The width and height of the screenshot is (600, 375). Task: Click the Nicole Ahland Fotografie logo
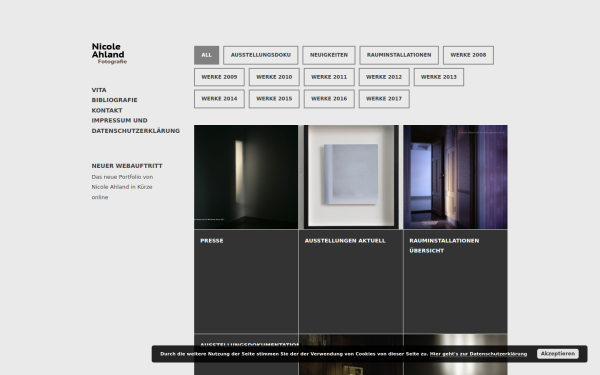[109, 54]
